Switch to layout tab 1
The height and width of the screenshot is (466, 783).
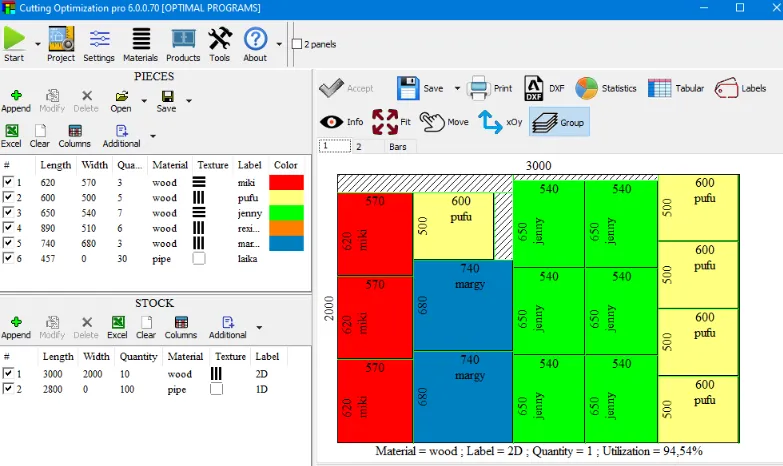tap(335, 146)
